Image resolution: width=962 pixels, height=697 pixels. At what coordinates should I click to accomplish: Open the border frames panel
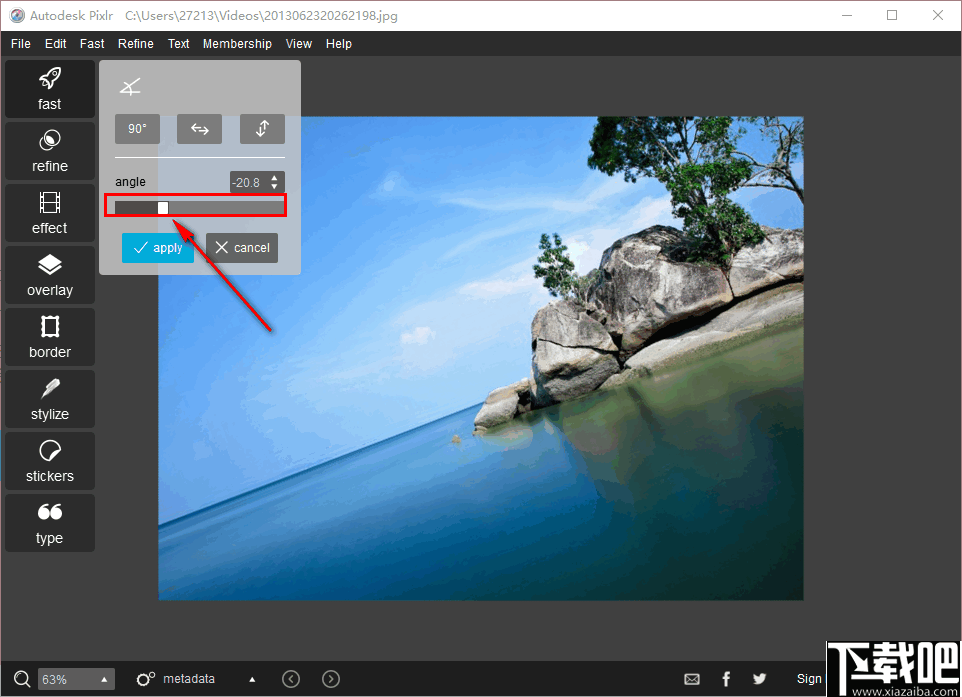(50, 337)
